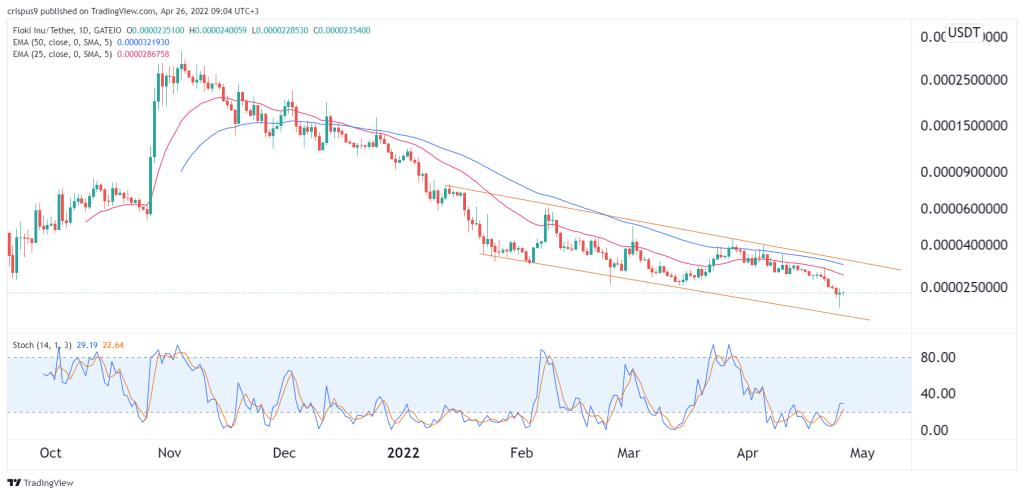Click price axis label 0.0000250000

pyautogui.click(x=965, y=288)
